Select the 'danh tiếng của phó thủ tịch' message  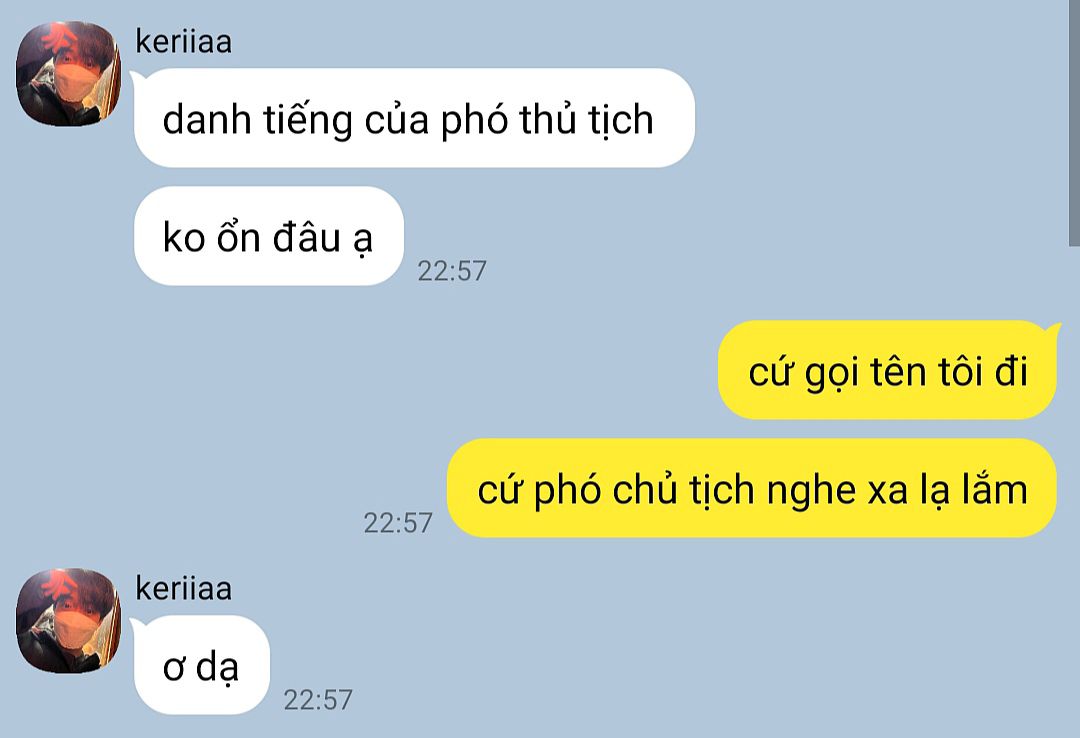pyautogui.click(x=414, y=118)
